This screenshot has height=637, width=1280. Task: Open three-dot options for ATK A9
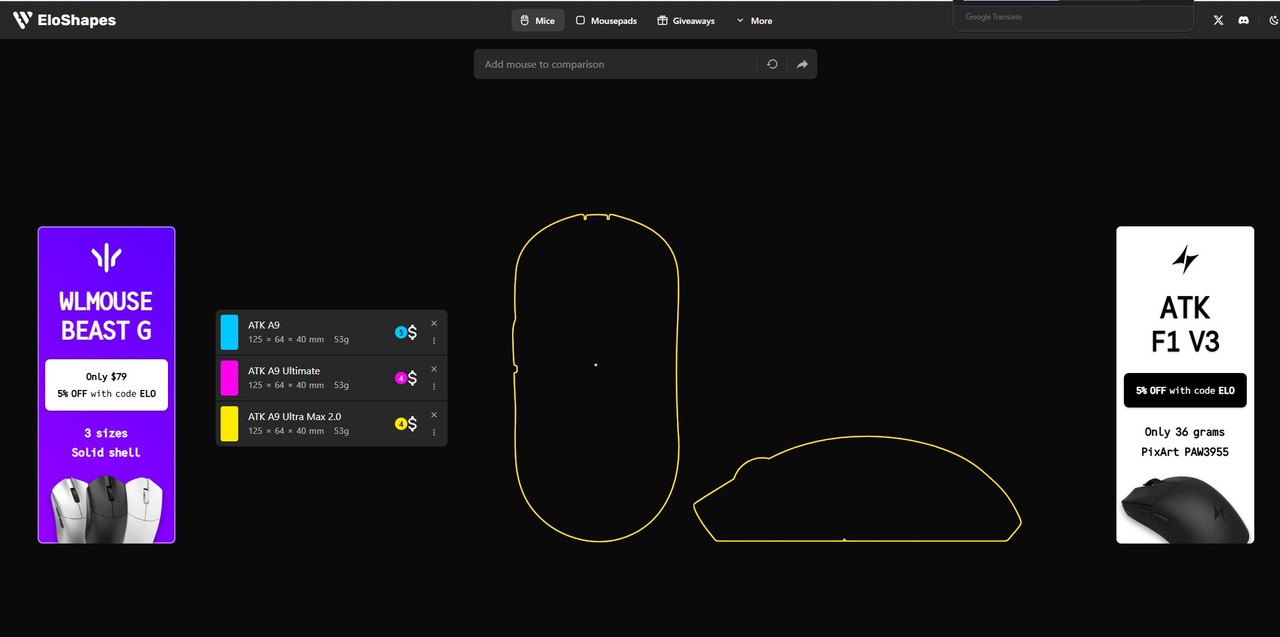tap(434, 341)
